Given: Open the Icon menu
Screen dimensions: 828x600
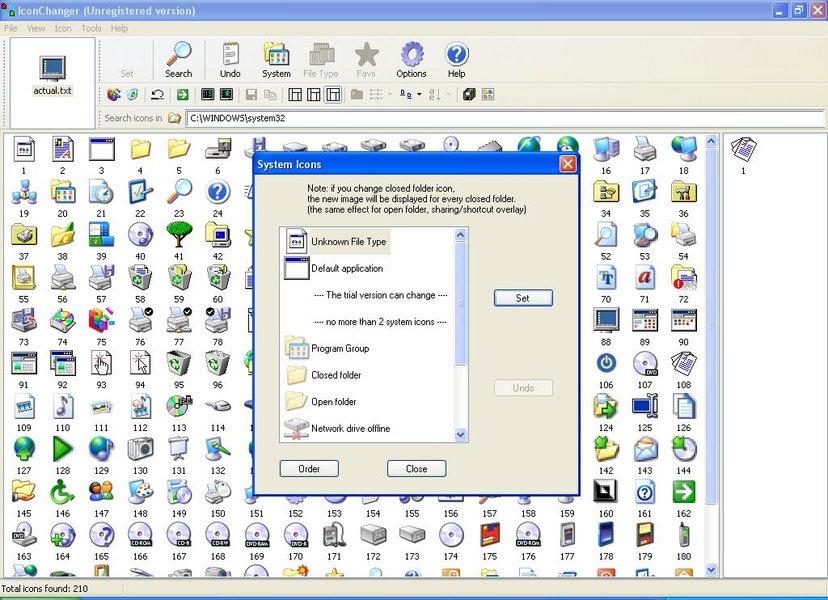Looking at the screenshot, I should (x=63, y=28).
